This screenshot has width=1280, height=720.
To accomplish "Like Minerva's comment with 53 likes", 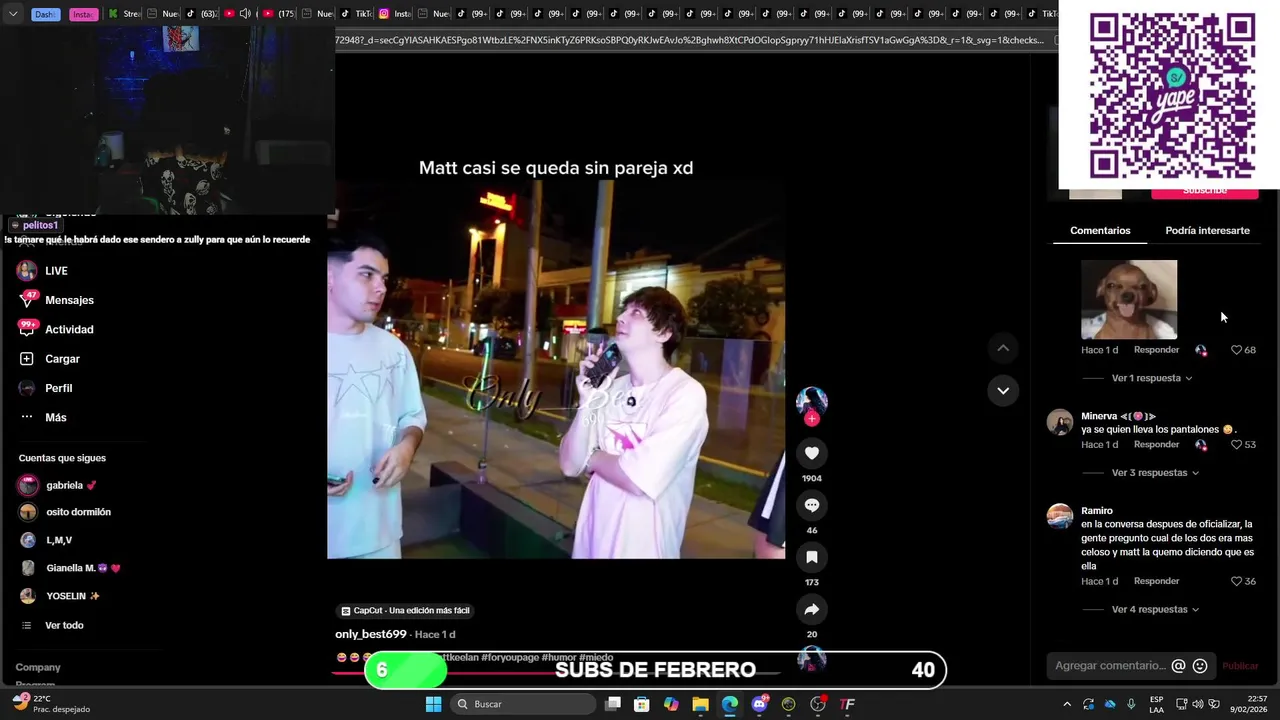I will click(x=1236, y=444).
